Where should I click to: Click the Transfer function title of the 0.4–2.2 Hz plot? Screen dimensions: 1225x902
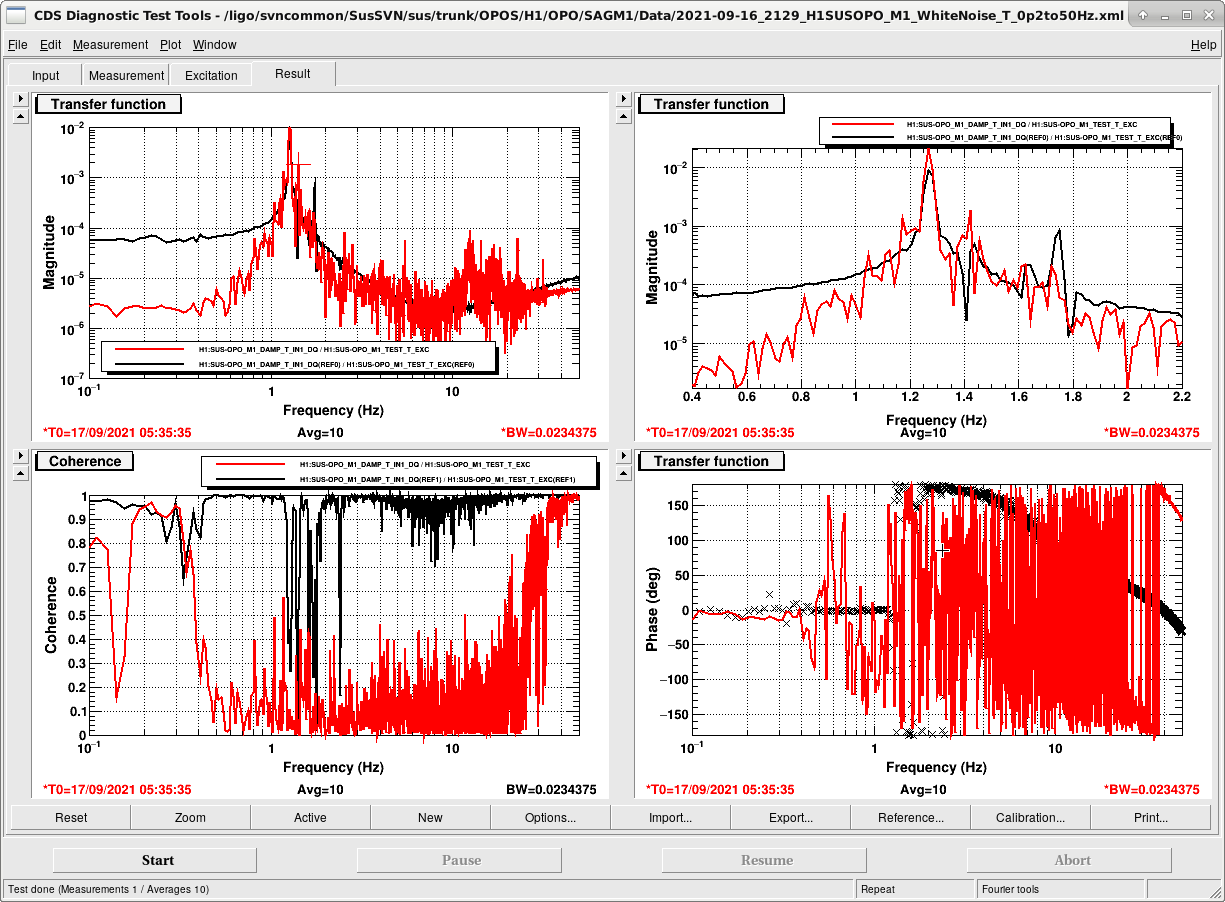click(711, 104)
